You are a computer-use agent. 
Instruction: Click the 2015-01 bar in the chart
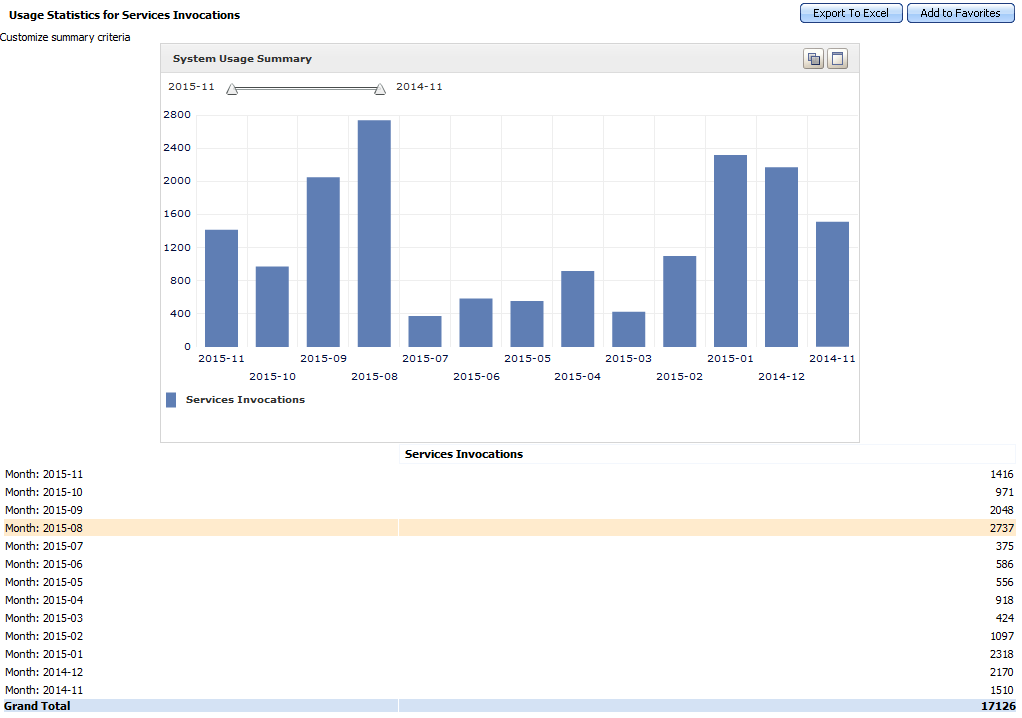tap(730, 251)
